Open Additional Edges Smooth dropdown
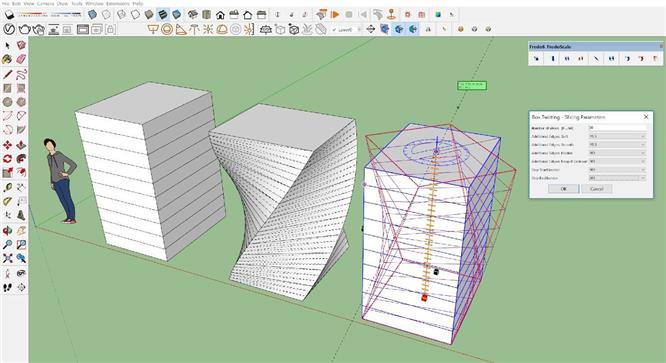This screenshot has width=666, height=363. pos(617,145)
